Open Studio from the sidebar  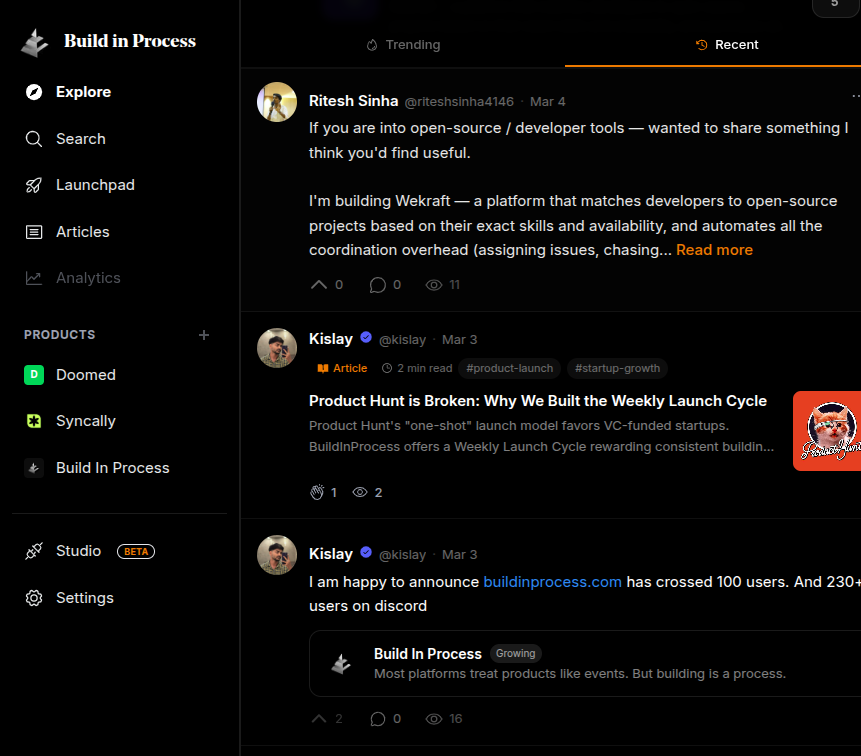click(79, 551)
